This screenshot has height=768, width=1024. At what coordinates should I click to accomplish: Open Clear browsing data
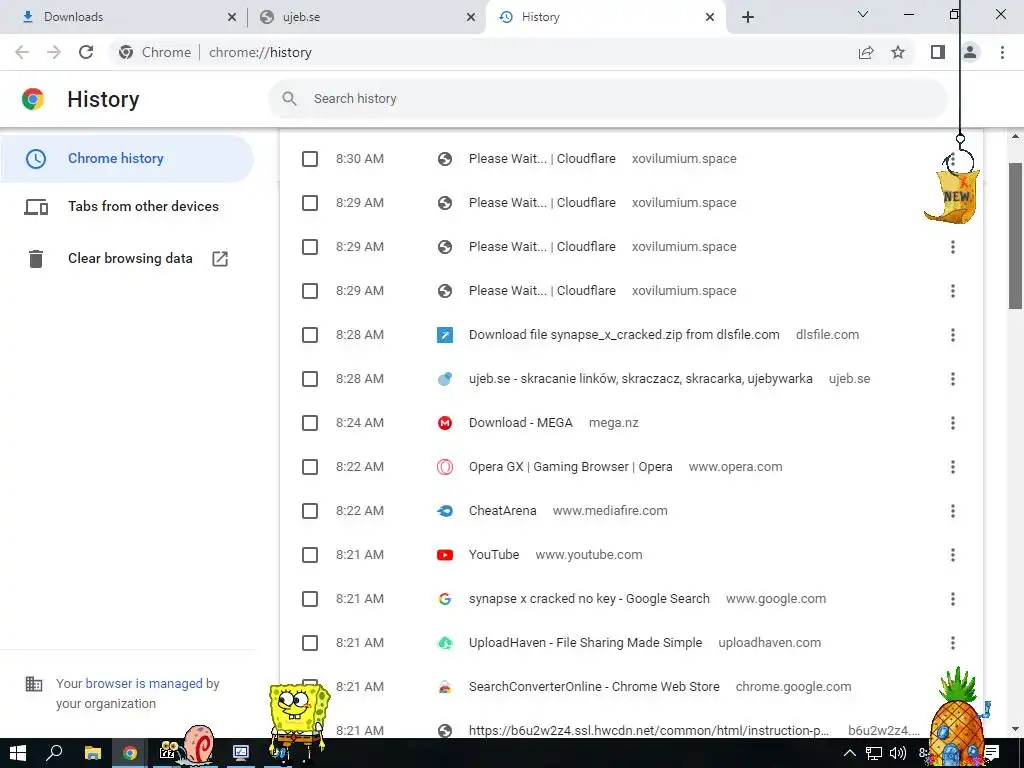coord(127,259)
